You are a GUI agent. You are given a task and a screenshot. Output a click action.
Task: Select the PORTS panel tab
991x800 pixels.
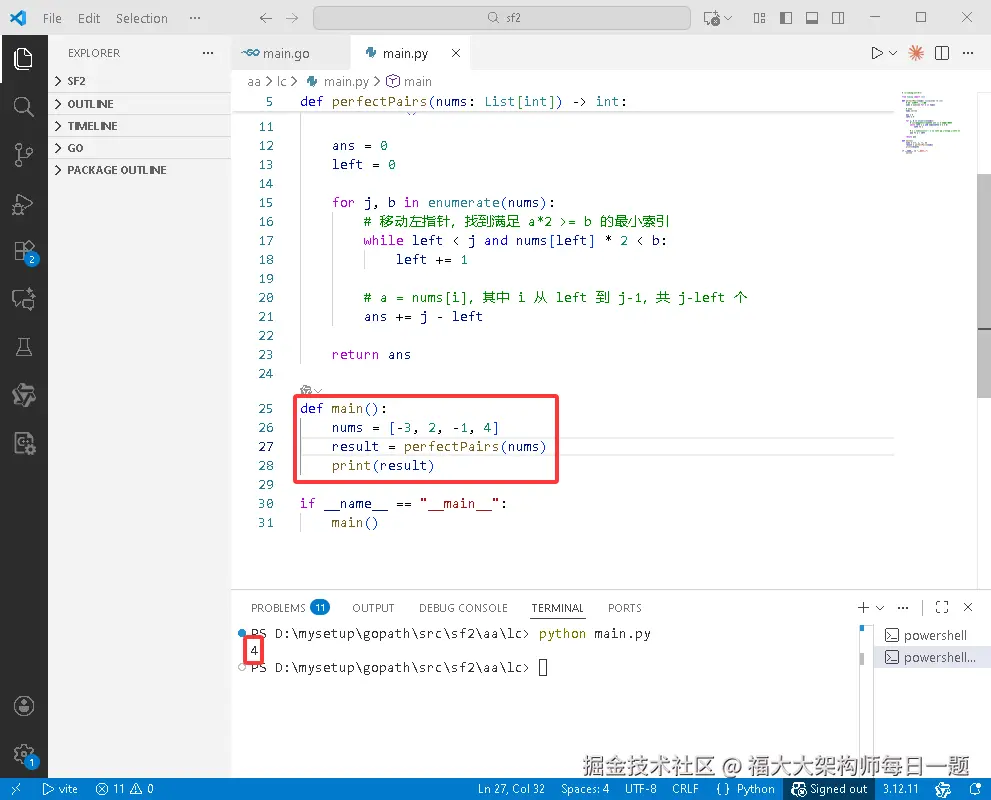point(624,608)
